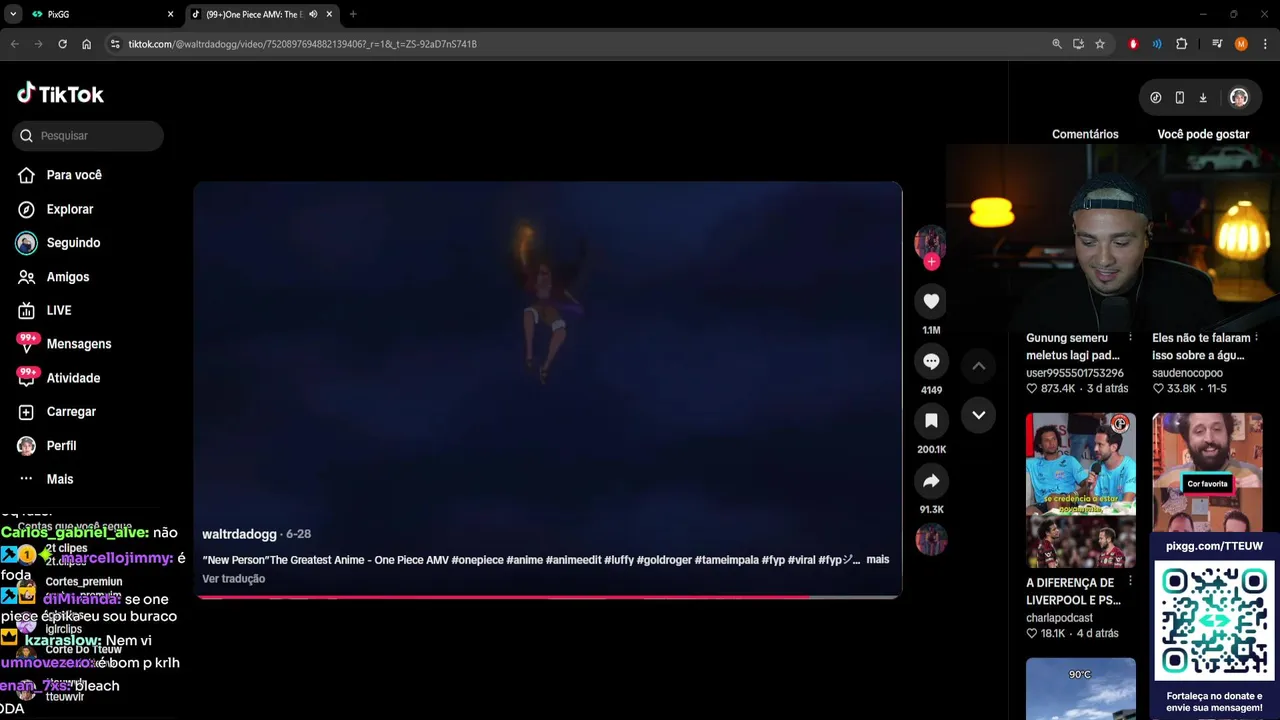Go back to previous page

(x=14, y=44)
